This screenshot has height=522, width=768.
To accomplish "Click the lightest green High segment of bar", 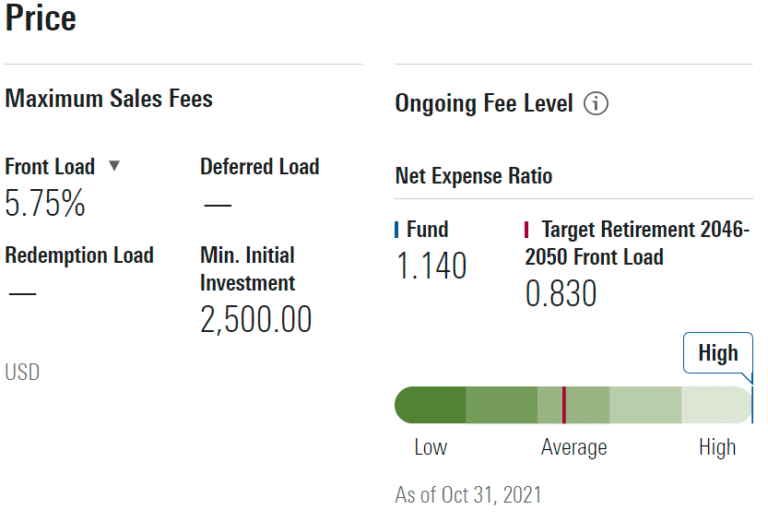I will (714, 404).
